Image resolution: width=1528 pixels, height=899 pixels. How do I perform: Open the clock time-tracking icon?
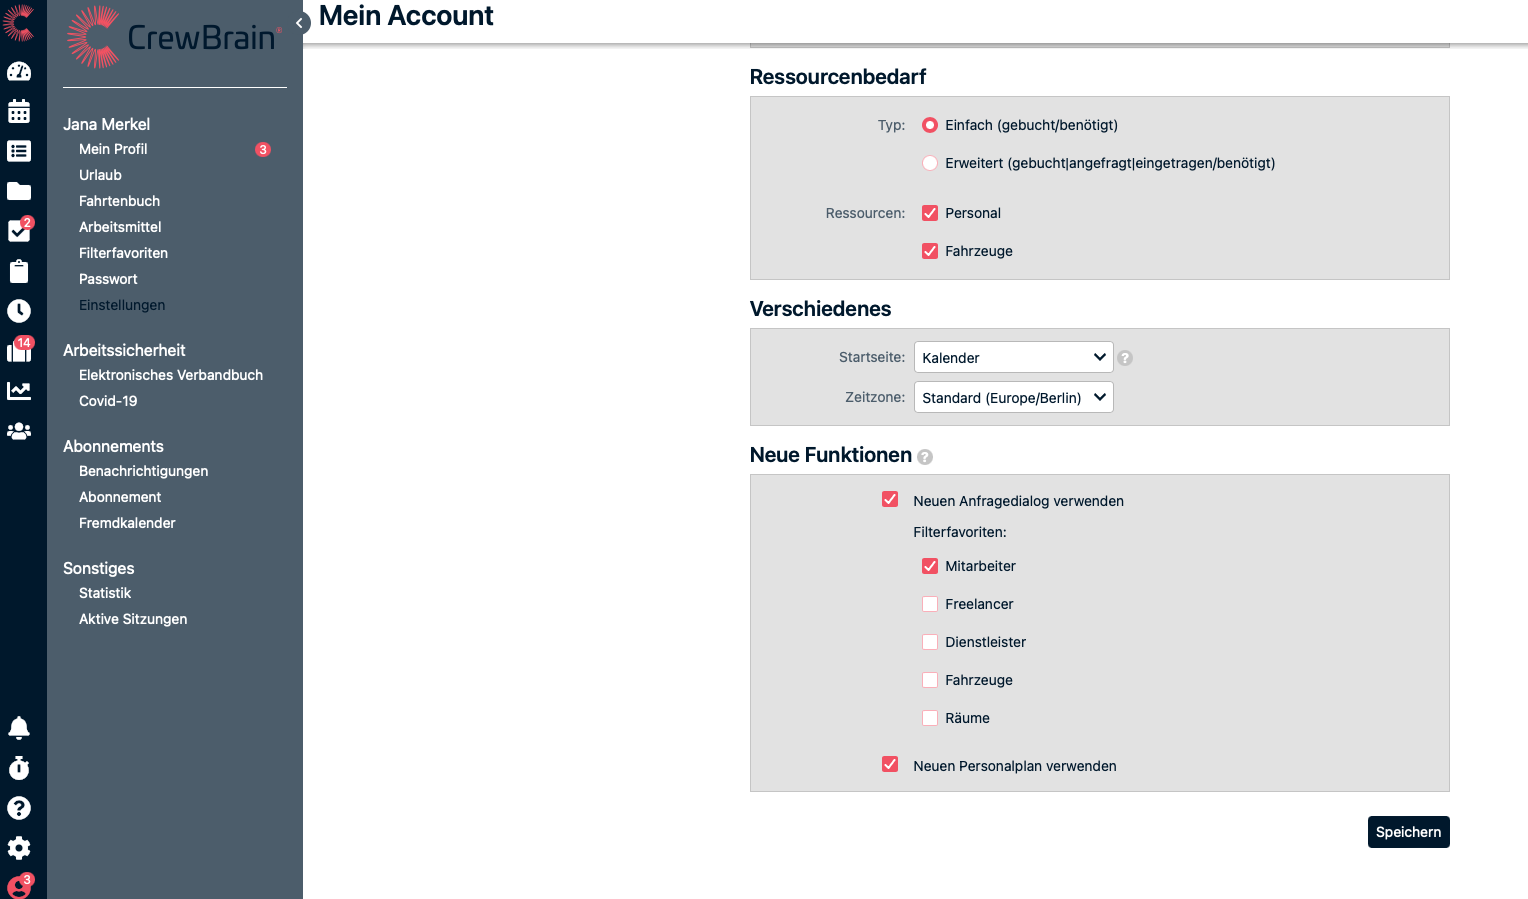click(x=19, y=311)
